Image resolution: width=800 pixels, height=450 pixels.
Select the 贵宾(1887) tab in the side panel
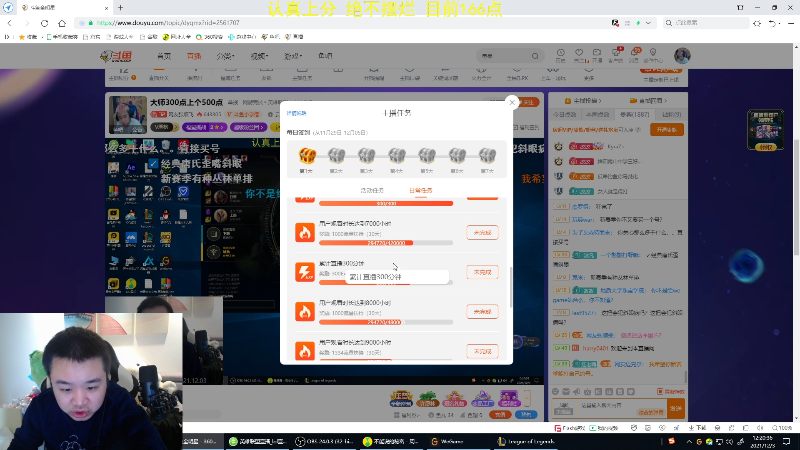(x=634, y=114)
